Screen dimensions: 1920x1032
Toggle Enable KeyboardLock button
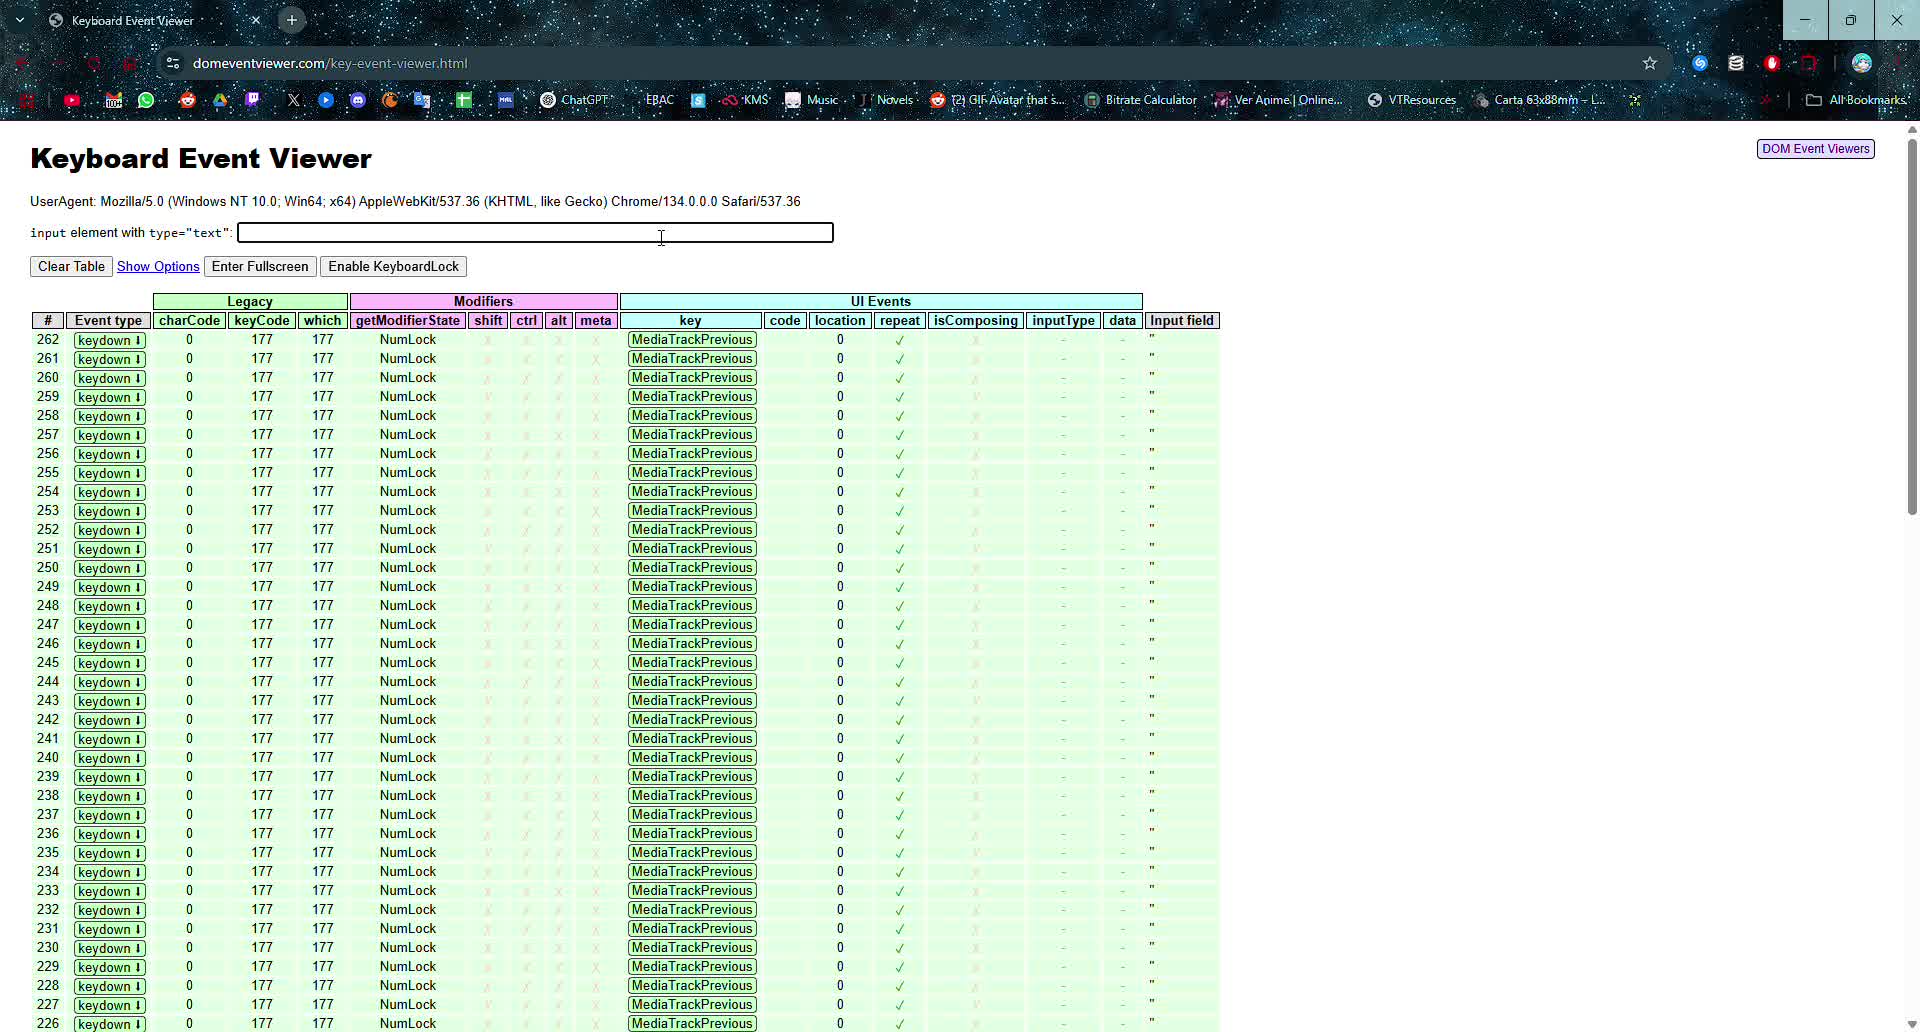click(x=393, y=267)
